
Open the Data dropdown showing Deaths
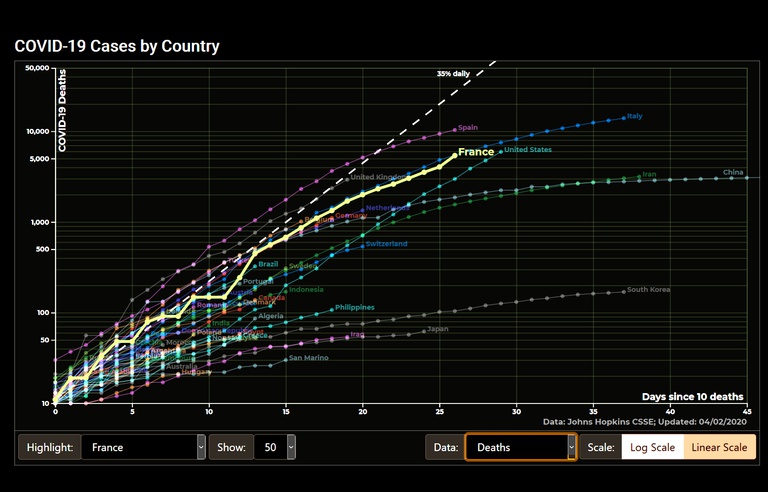[x=520, y=447]
